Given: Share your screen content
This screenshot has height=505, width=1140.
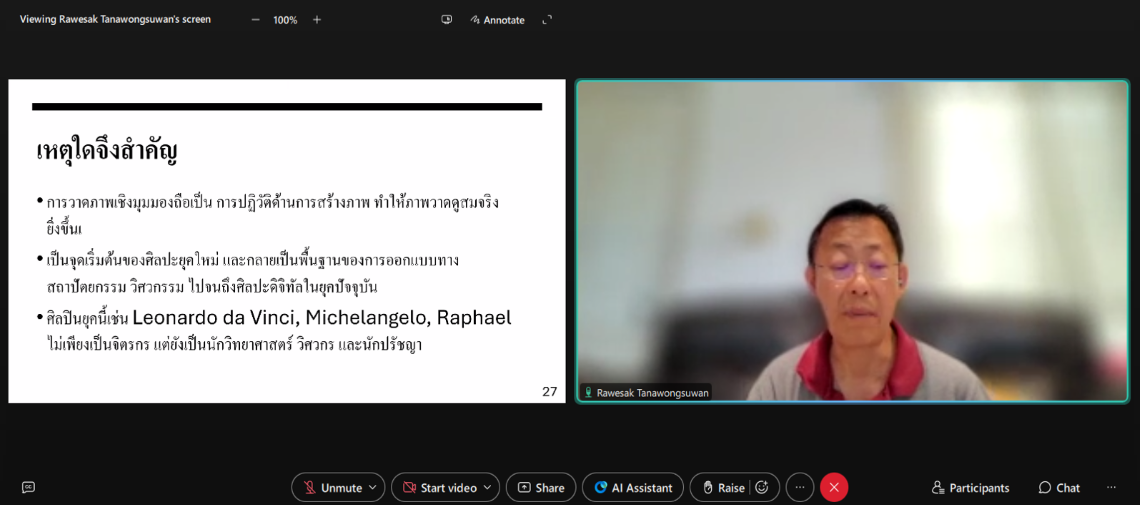Looking at the screenshot, I should [540, 487].
